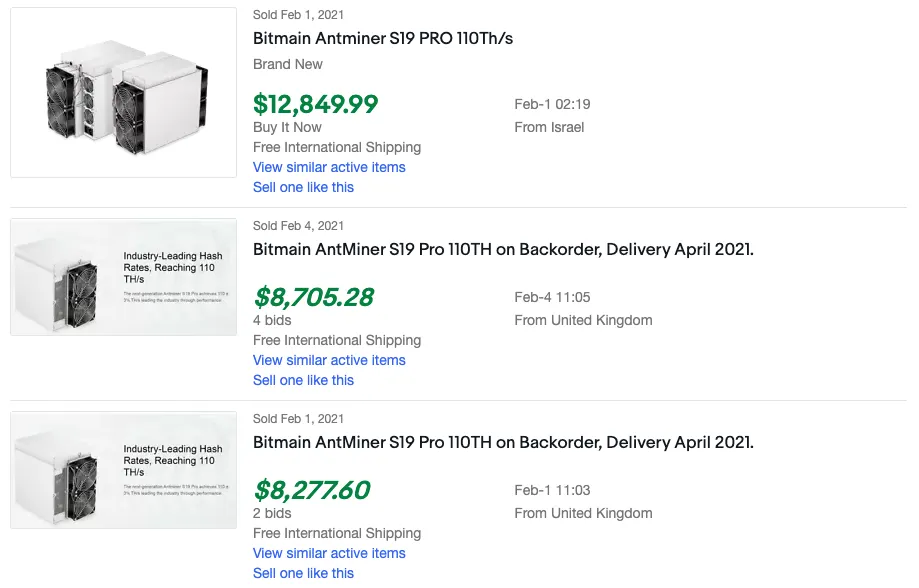View similar active items for the $12,849.99 listing
919x588 pixels.
pyautogui.click(x=329, y=167)
